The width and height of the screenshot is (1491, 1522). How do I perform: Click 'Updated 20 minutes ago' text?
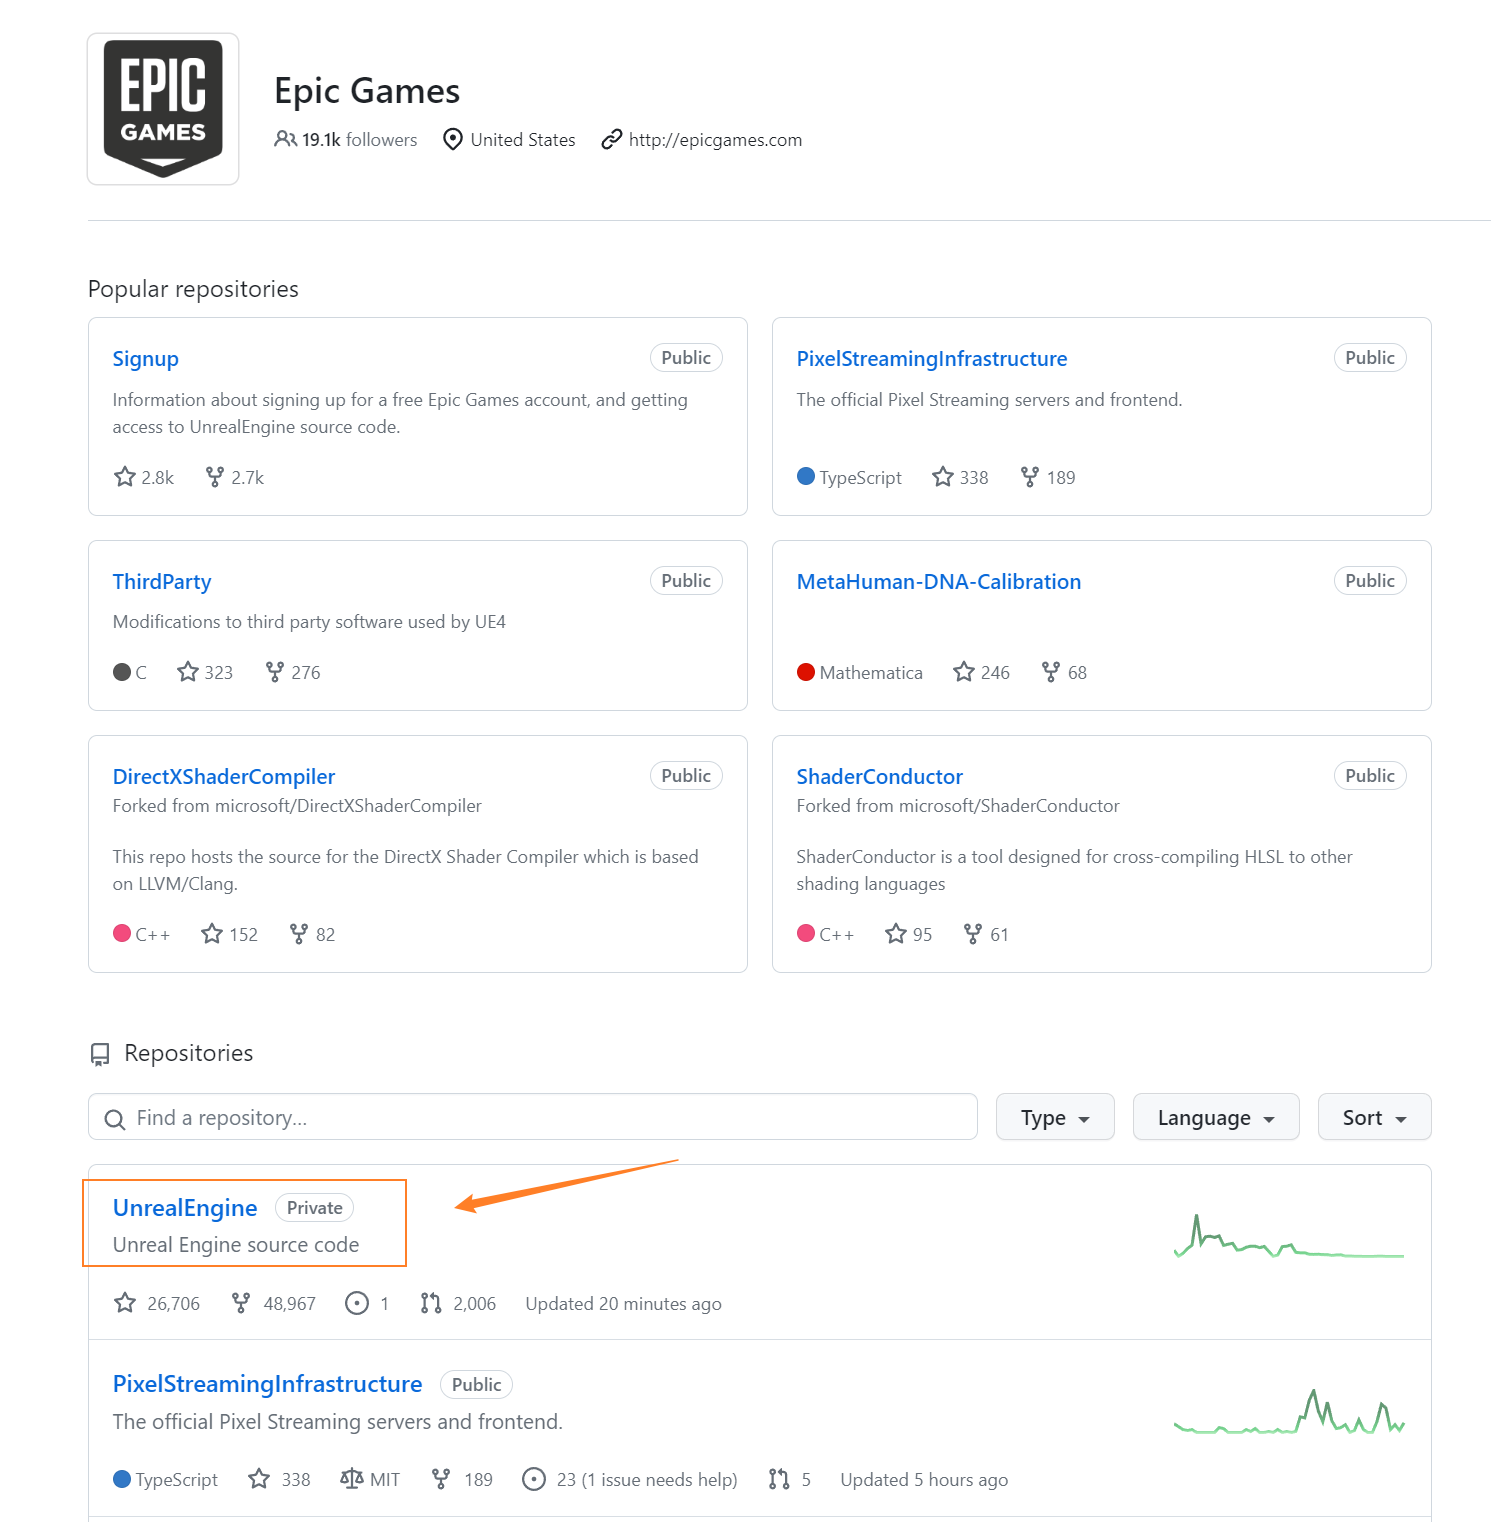pyautogui.click(x=623, y=1304)
